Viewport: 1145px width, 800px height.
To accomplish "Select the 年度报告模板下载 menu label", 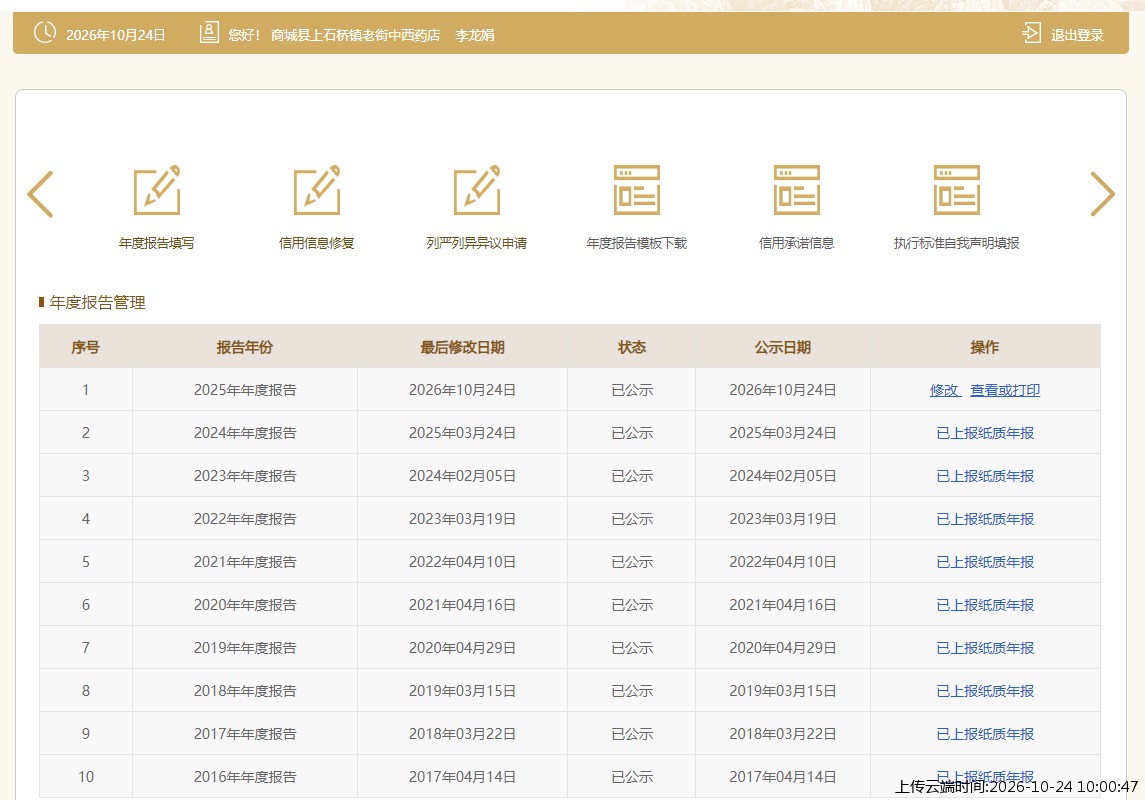I will coord(637,243).
